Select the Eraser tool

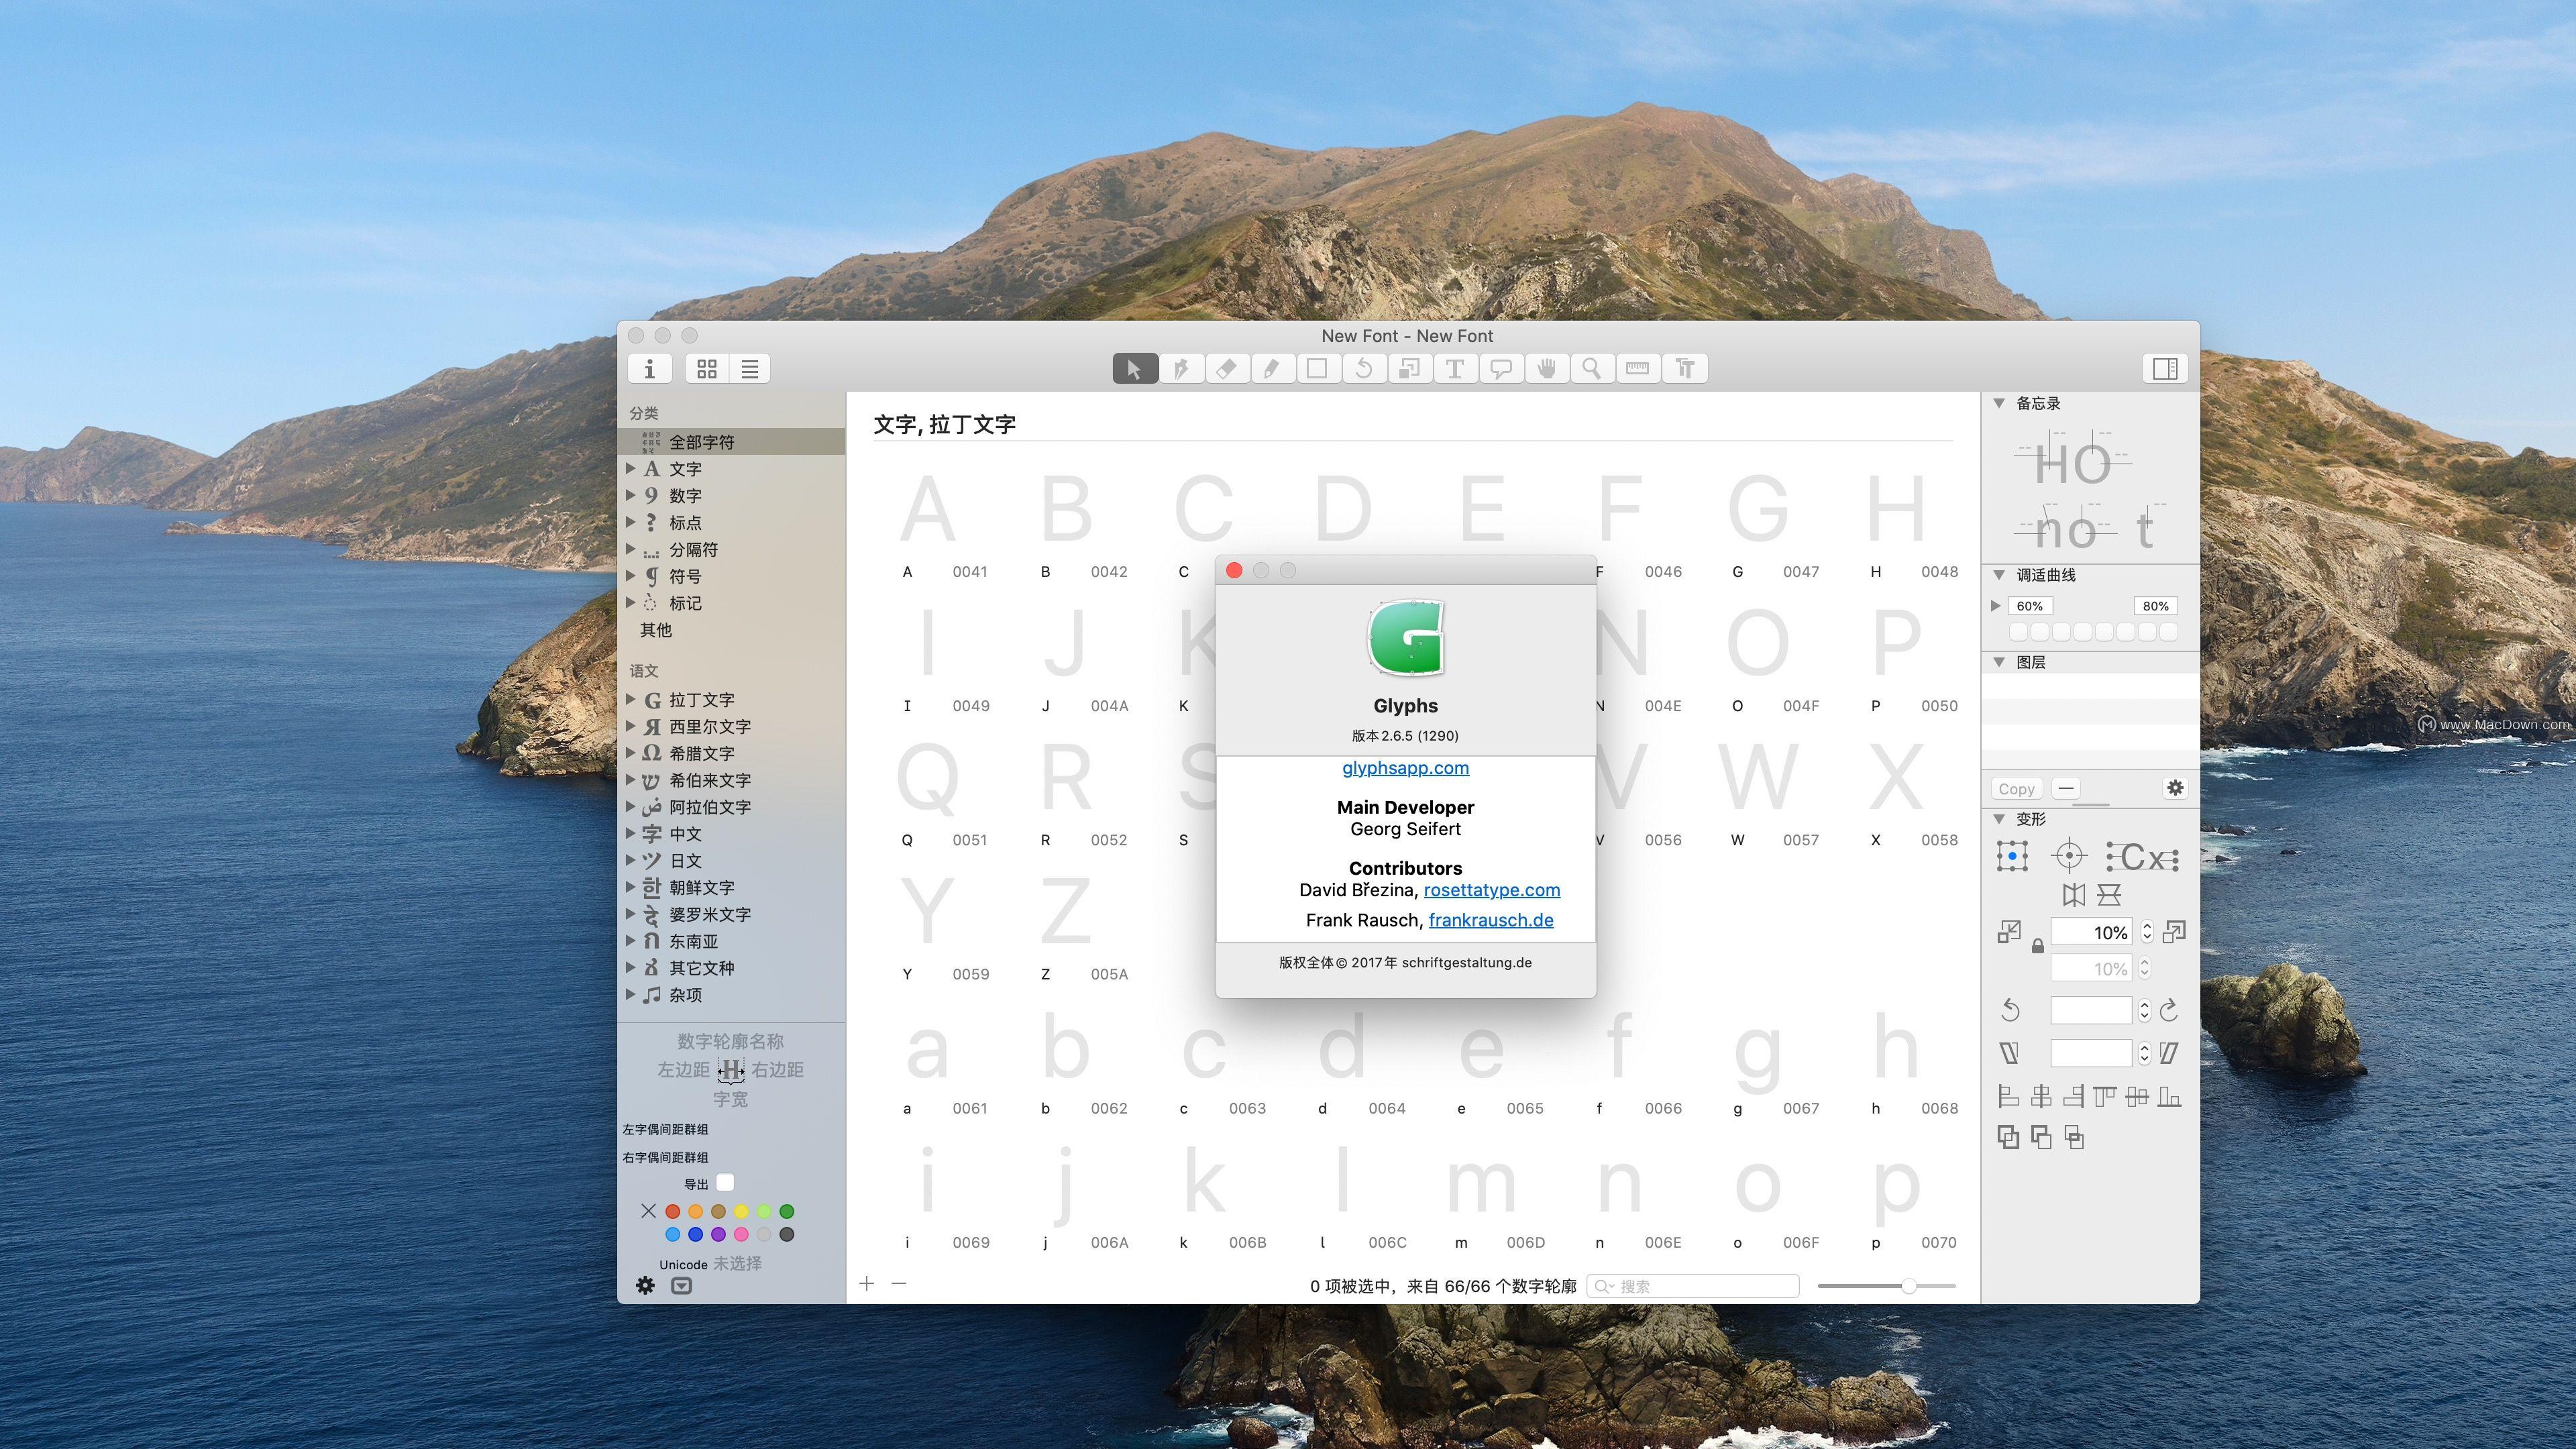1227,369
